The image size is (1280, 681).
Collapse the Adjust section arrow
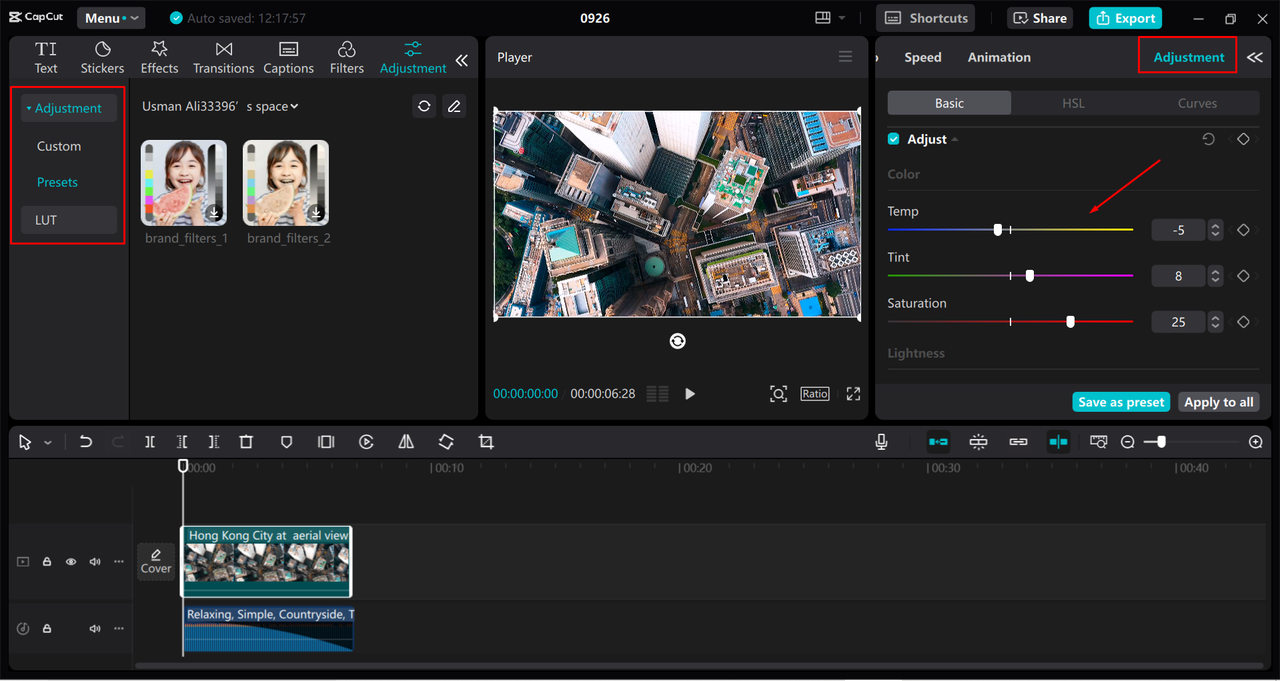(954, 139)
